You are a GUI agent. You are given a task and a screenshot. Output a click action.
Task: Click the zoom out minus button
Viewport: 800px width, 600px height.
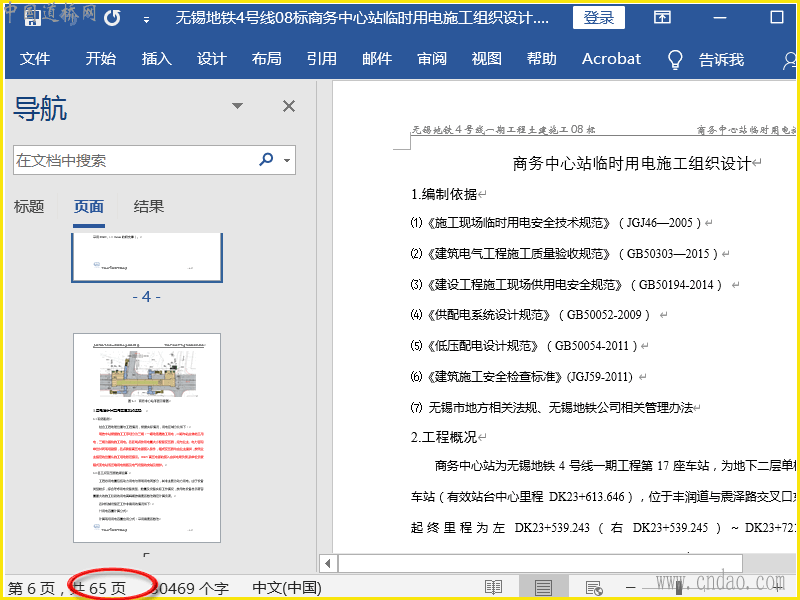[x=631, y=587]
